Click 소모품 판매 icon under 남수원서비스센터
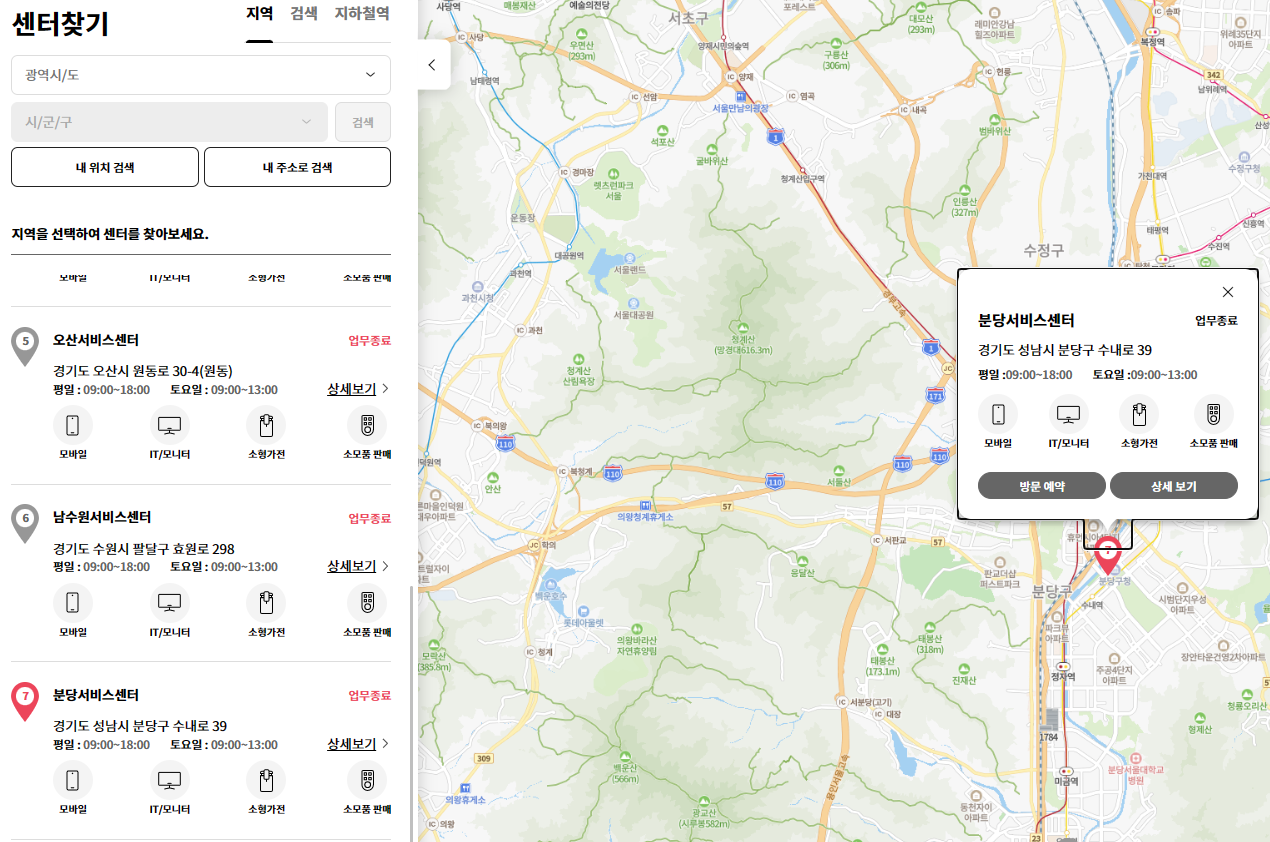 [x=367, y=603]
